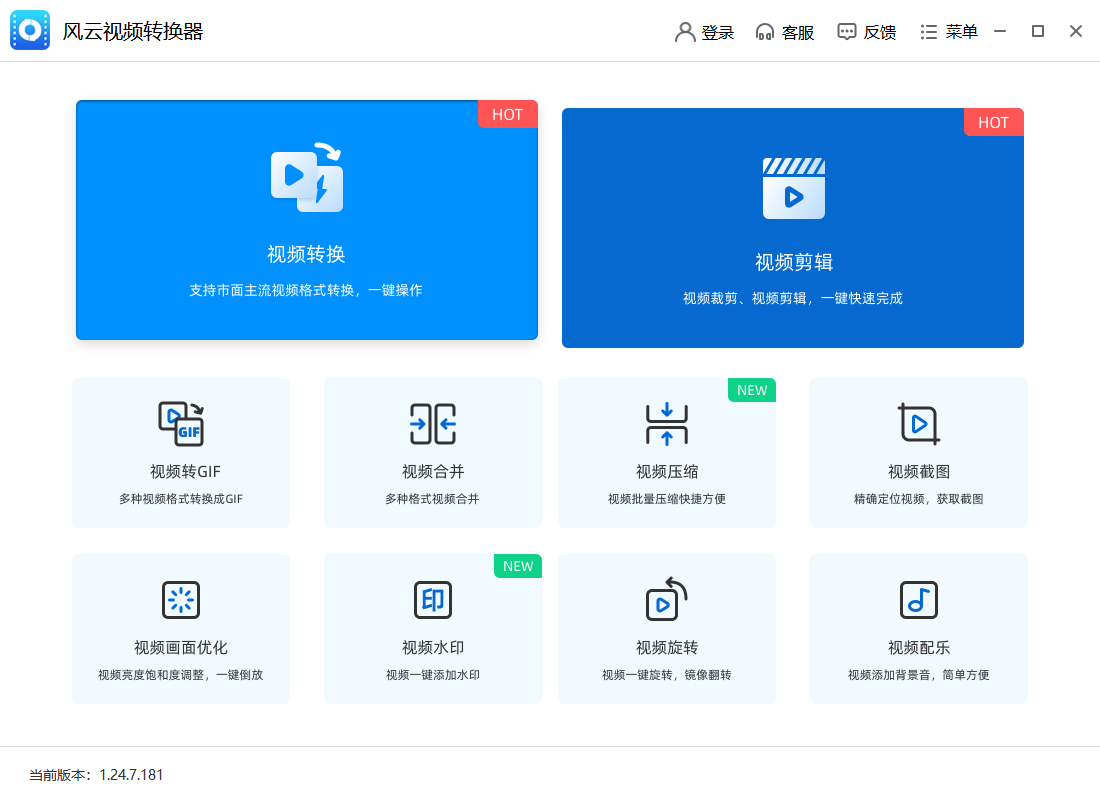
Task: Click the 风云视频转换器 title text
Action: pos(135,30)
